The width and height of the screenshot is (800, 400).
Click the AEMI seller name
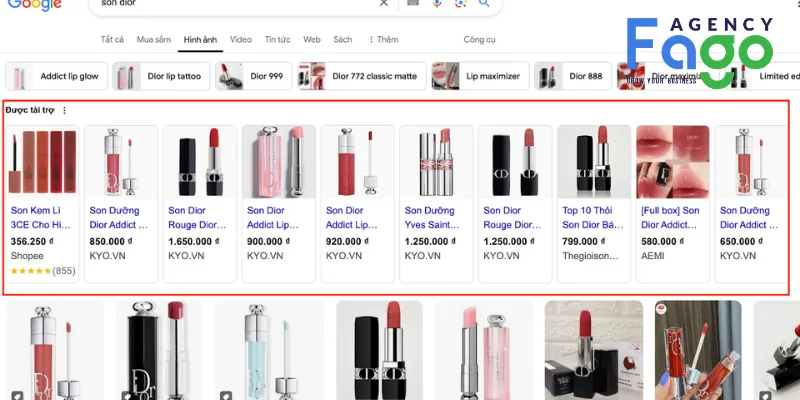pyautogui.click(x=653, y=256)
